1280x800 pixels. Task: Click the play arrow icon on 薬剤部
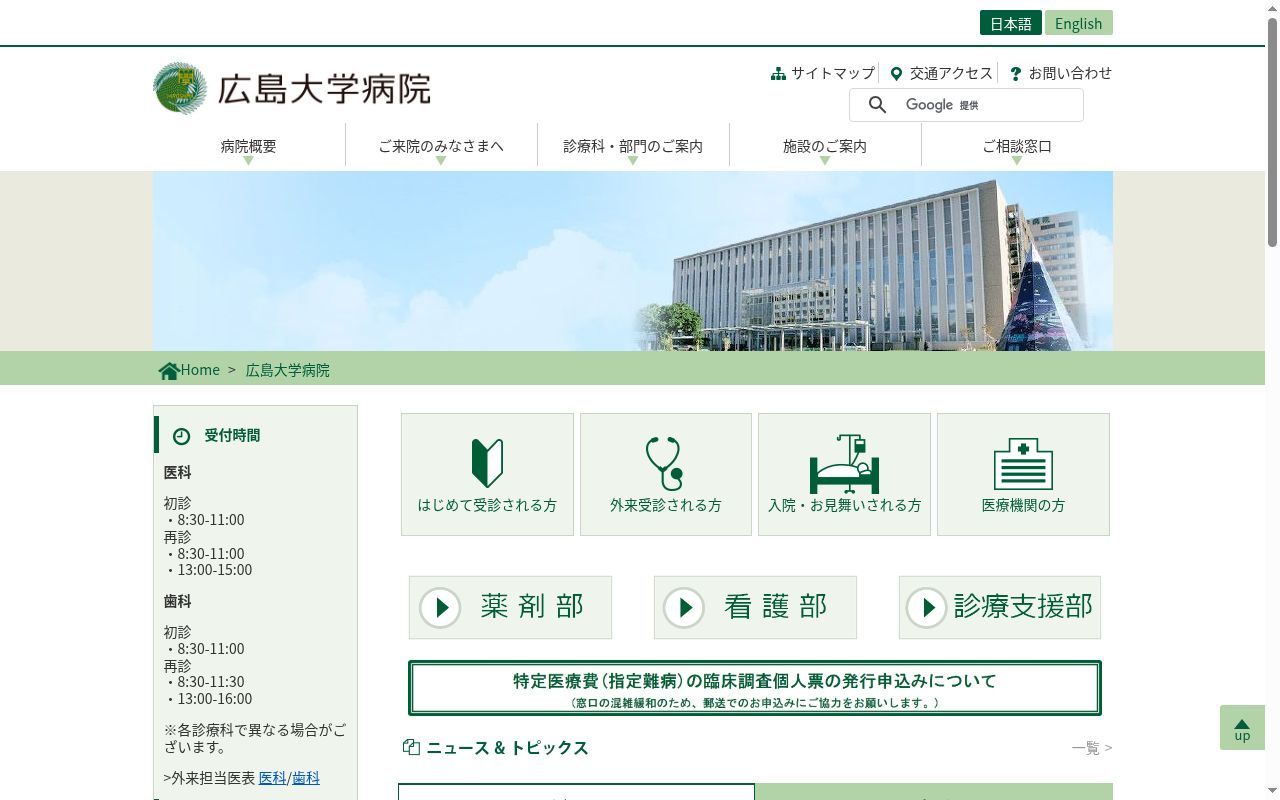pos(440,607)
